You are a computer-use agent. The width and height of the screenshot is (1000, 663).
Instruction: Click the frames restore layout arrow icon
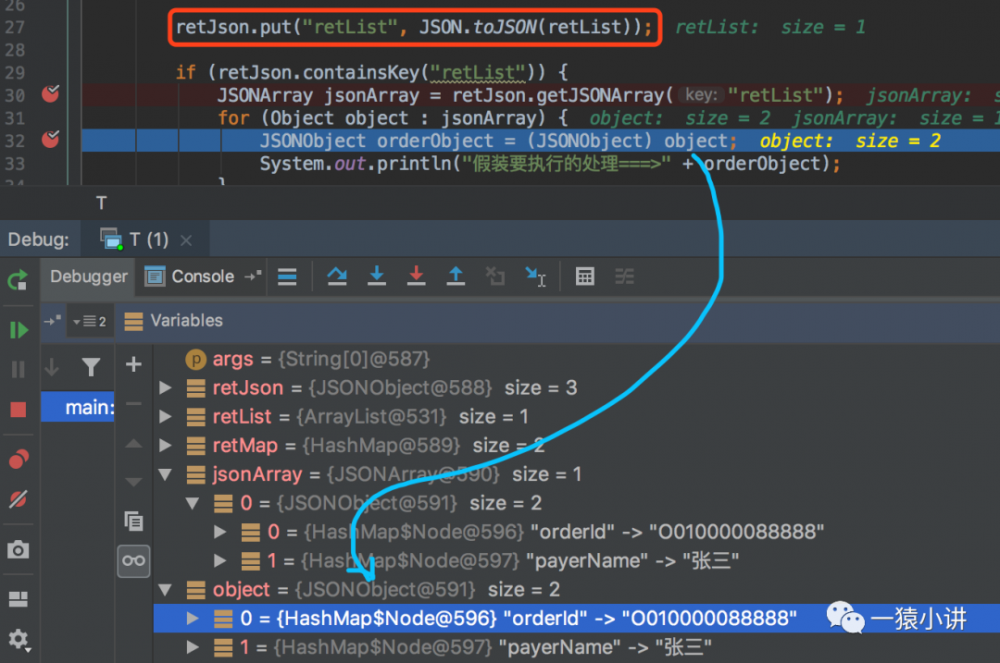click(x=52, y=321)
